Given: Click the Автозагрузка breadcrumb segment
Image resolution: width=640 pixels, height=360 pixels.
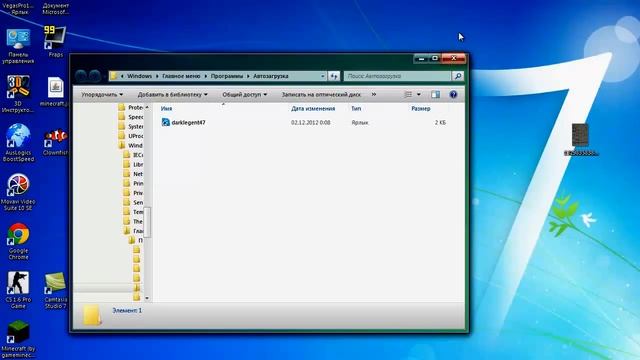Looking at the screenshot, I should point(271,76).
